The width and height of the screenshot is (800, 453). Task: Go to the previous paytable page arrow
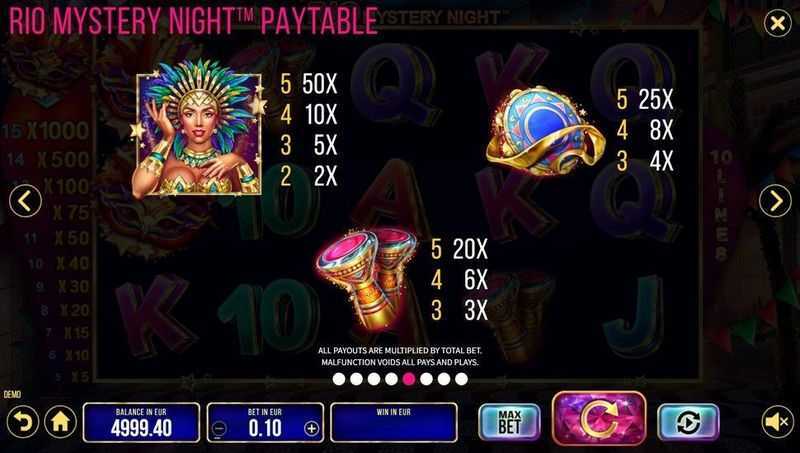pos(25,201)
